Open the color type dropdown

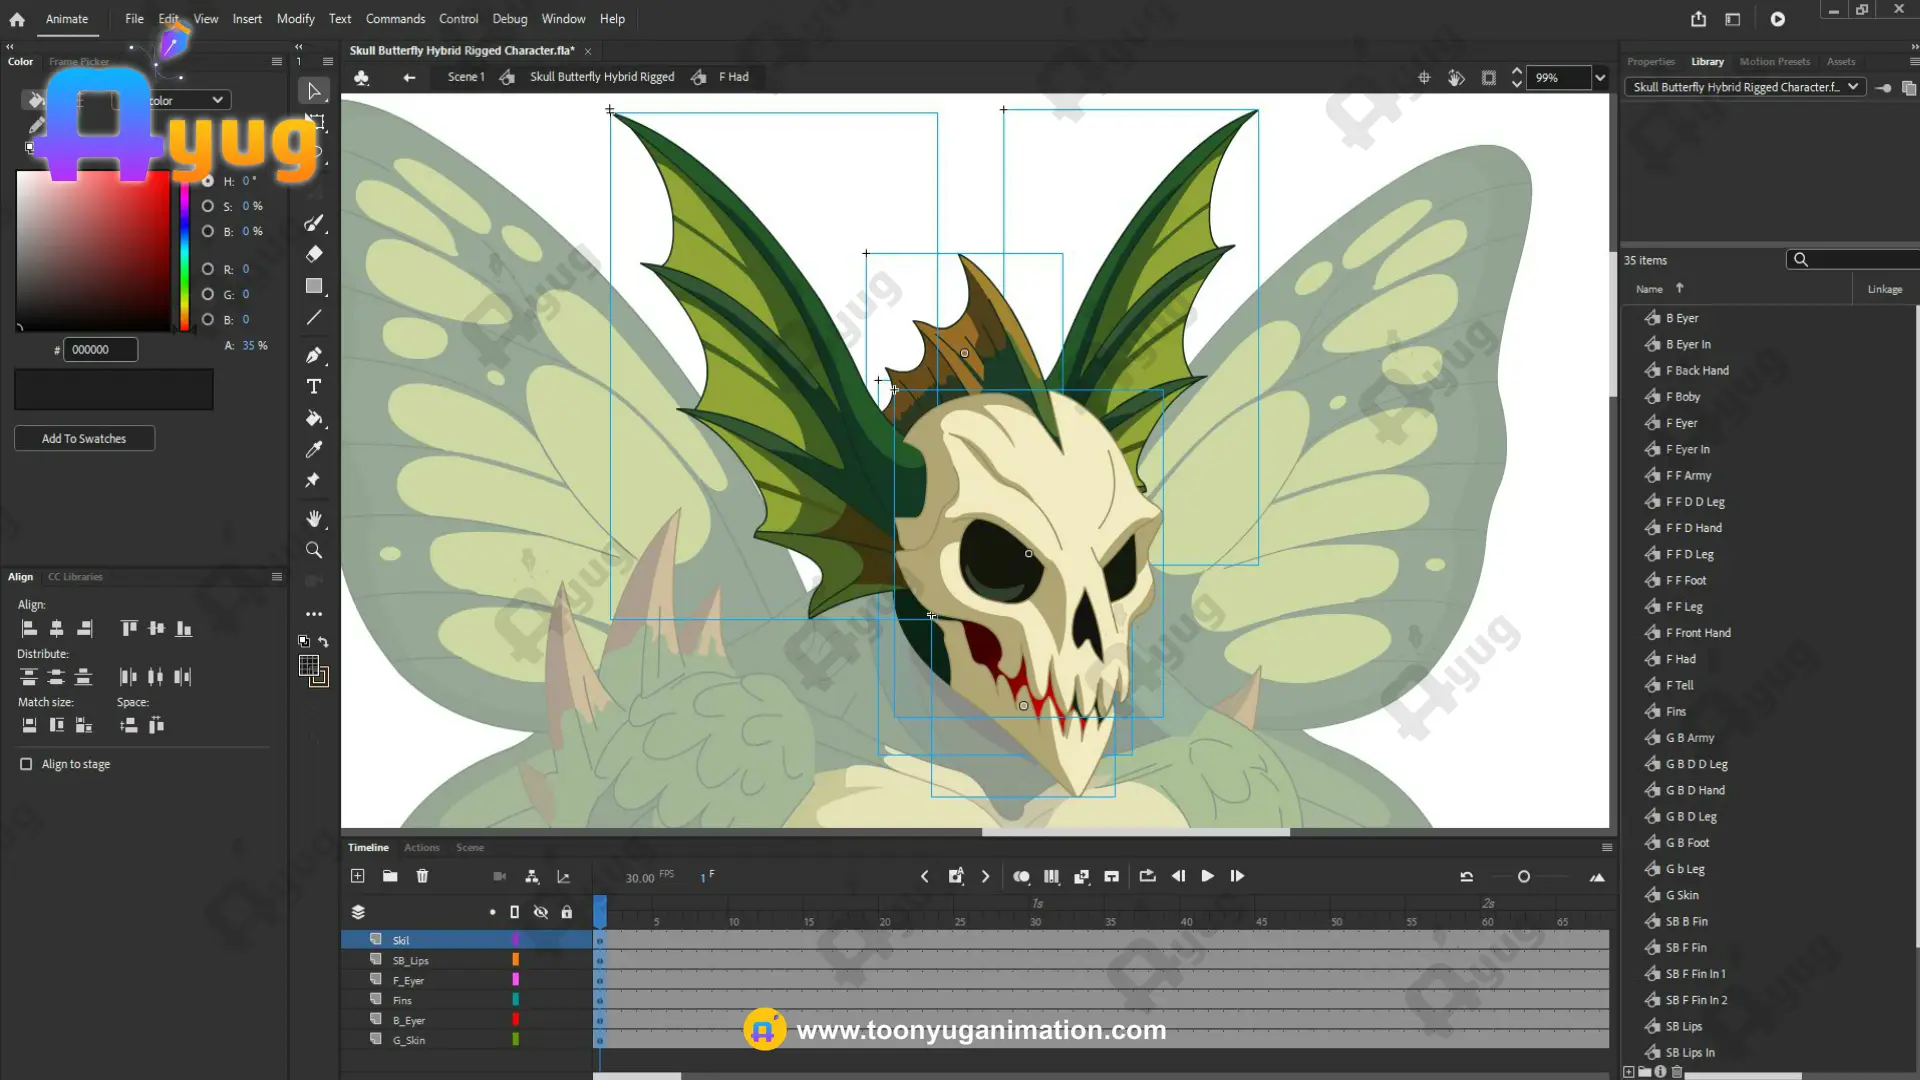(217, 100)
